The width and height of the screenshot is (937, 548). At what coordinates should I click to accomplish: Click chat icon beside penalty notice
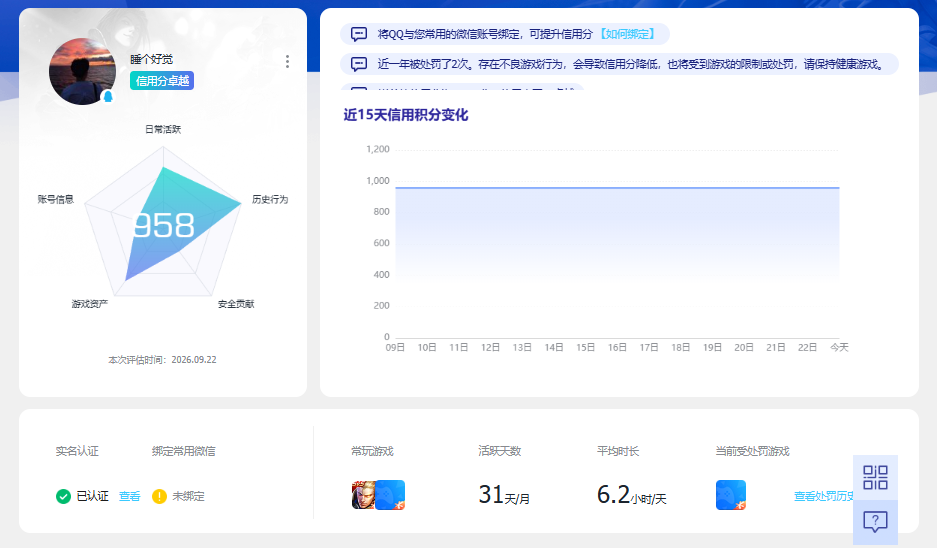359,64
